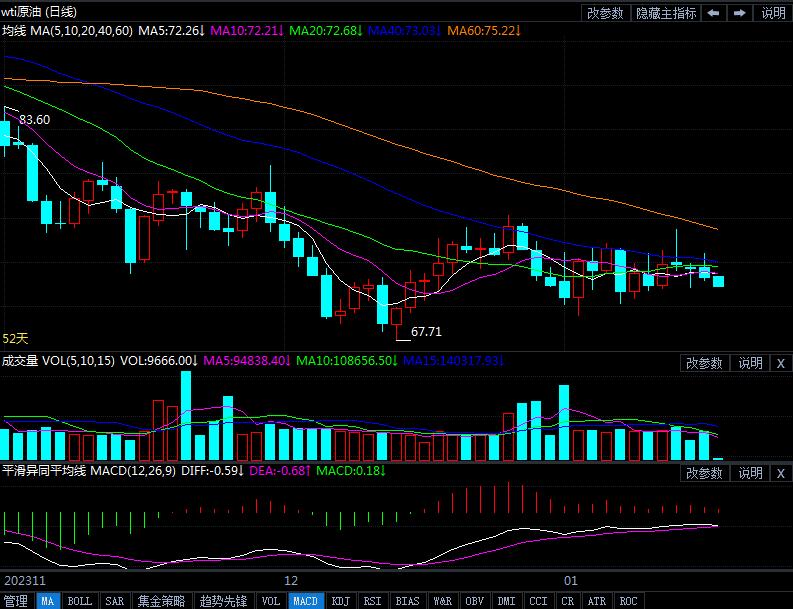Click the DIFF:-0.59 MACD value

(x=212, y=471)
